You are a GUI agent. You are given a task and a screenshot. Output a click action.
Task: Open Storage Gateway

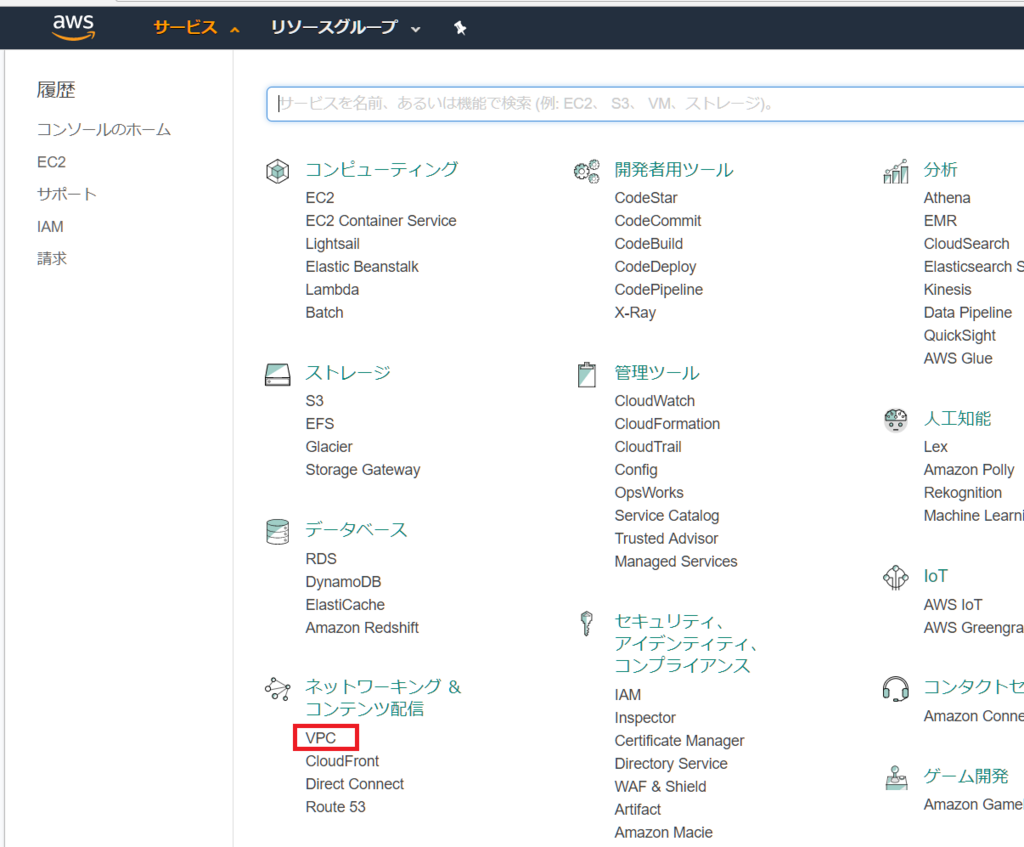[362, 470]
